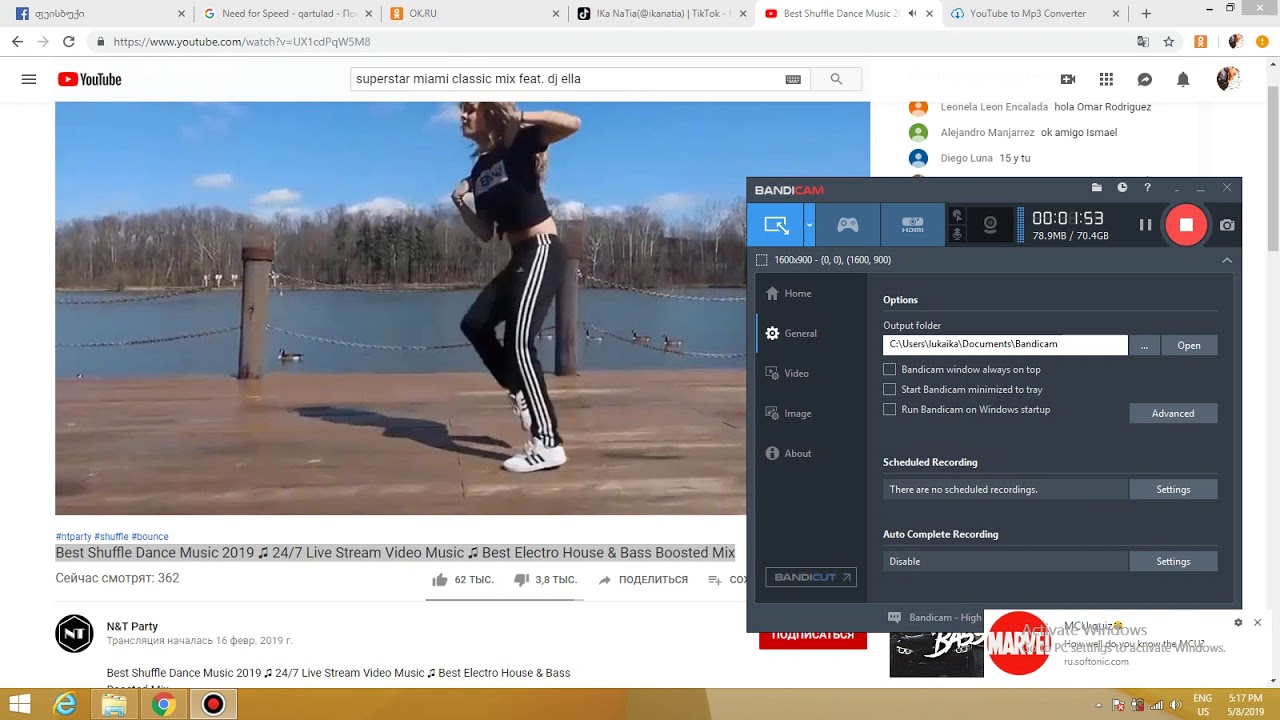The height and width of the screenshot is (720, 1280).
Task: Reload the page in Chrome
Action: (68, 42)
